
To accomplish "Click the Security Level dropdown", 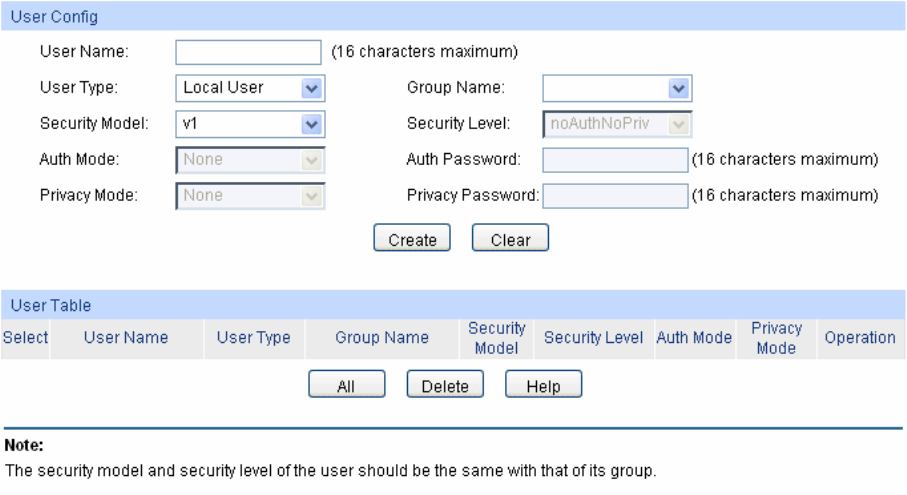I will [x=617, y=124].
